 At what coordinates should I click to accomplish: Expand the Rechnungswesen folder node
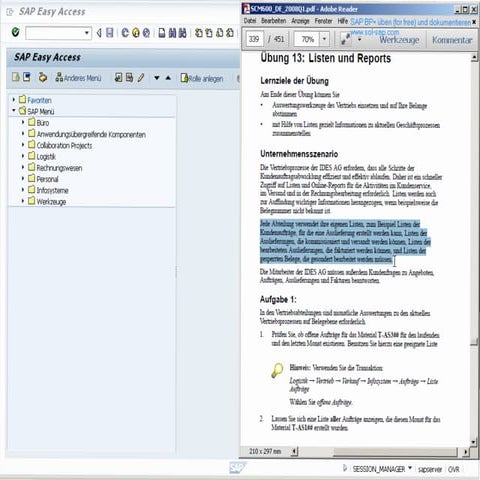23,167
